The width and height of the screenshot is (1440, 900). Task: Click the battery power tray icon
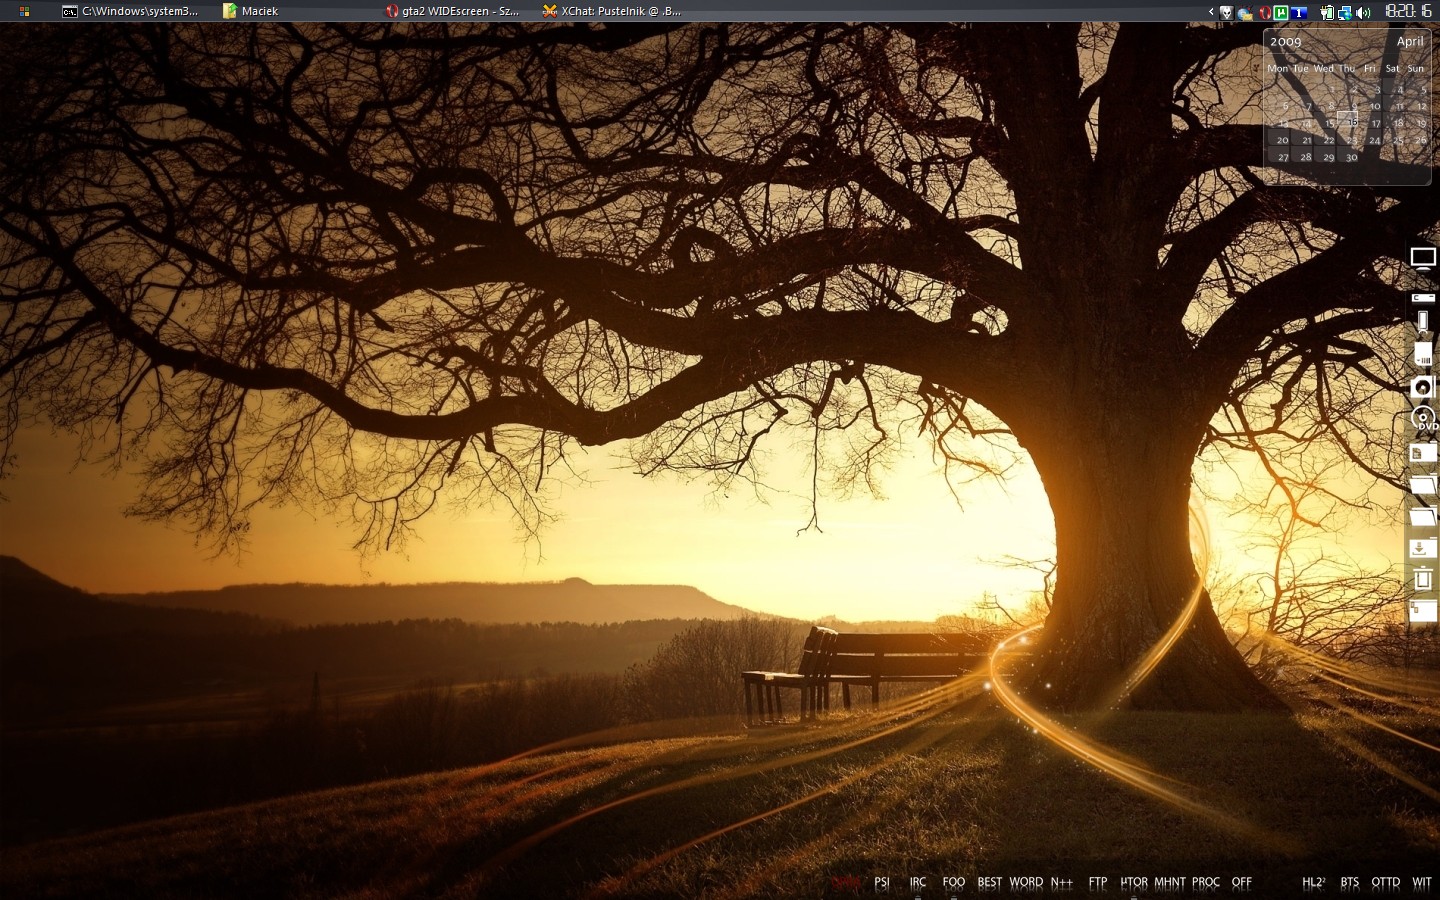tap(1327, 12)
